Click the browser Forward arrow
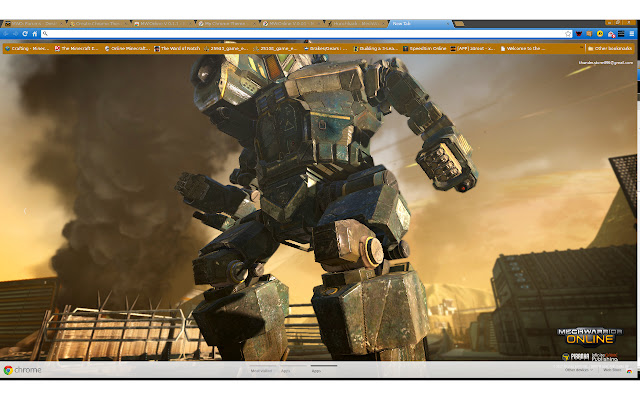 (16, 34)
